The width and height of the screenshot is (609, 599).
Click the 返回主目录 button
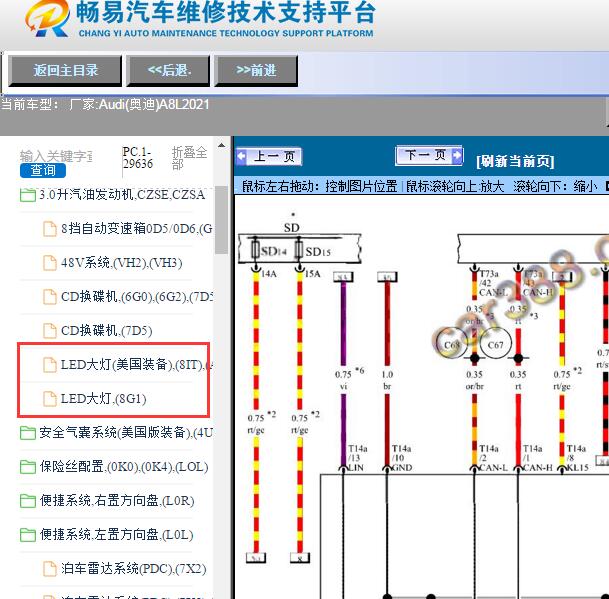coord(65,71)
